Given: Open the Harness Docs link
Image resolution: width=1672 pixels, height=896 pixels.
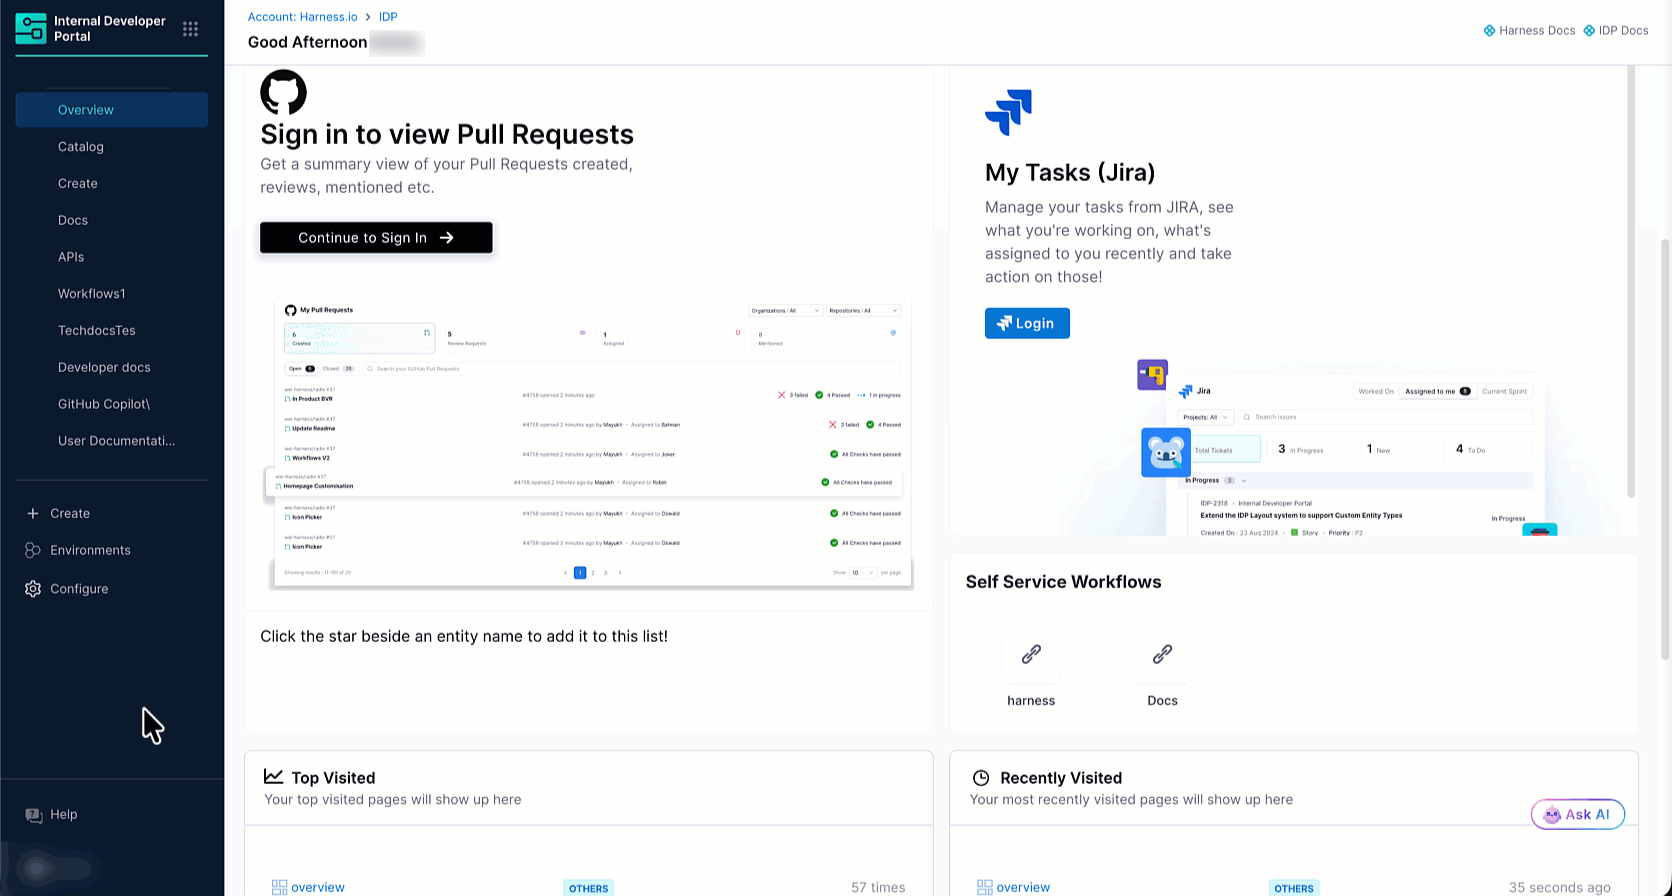Looking at the screenshot, I should (1529, 31).
